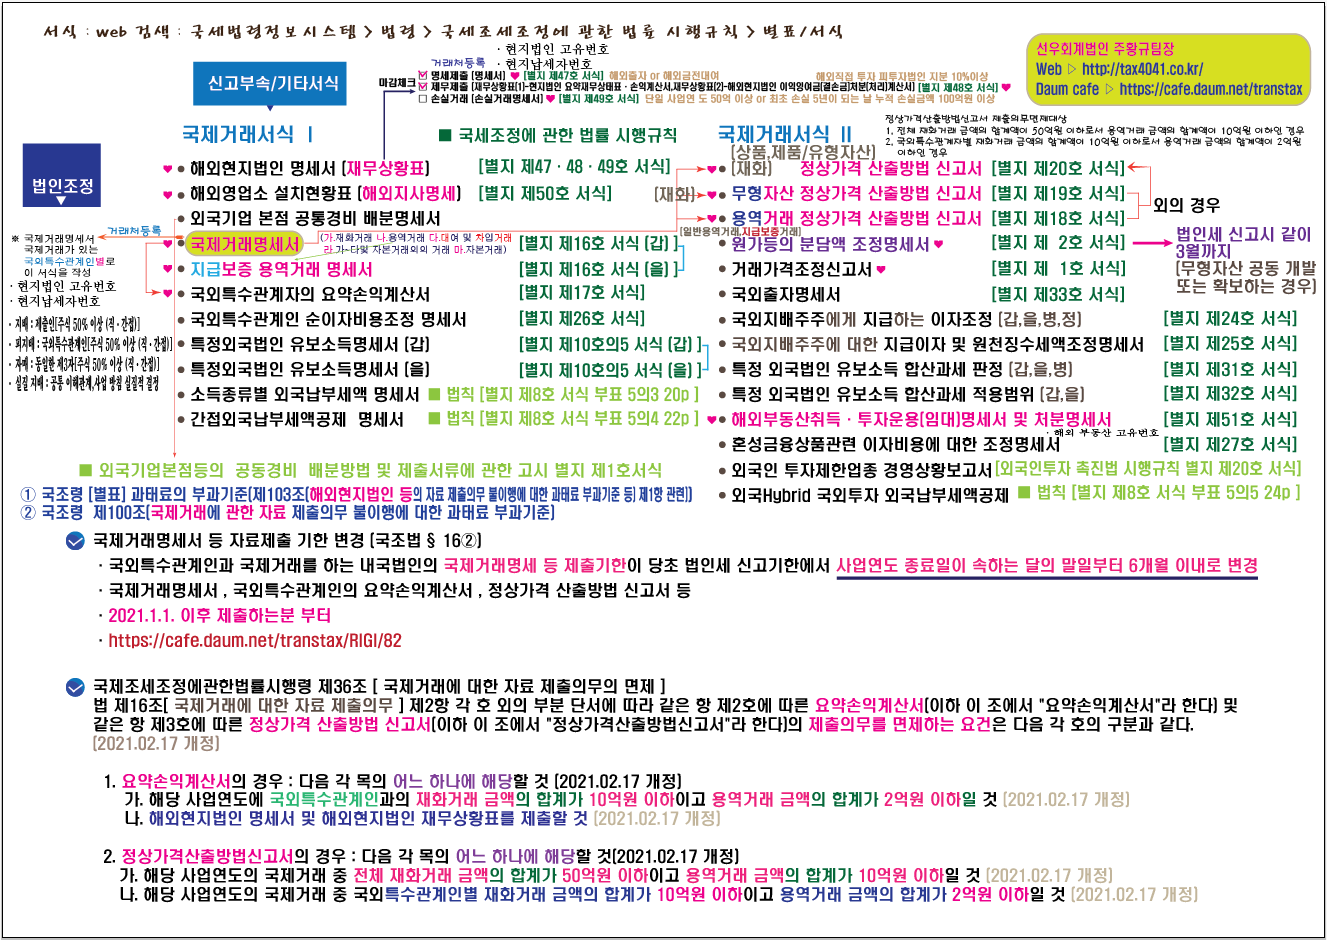
Task: Click the [별지 제51호 서식] reference
Action: point(1230,419)
